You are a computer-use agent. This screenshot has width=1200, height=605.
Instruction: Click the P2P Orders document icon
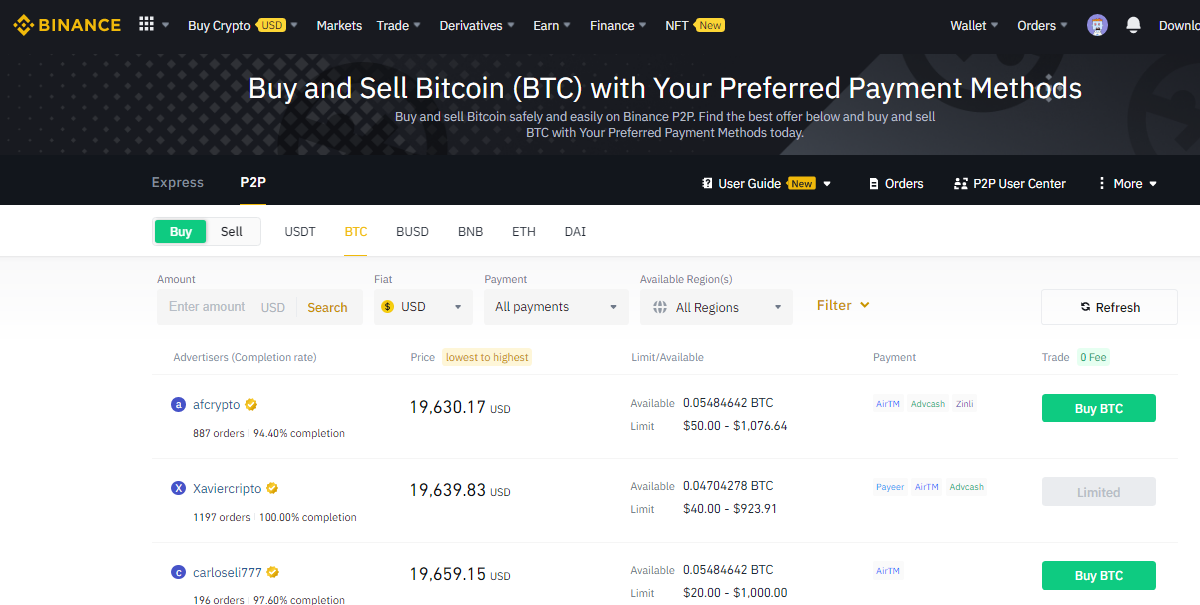874,184
